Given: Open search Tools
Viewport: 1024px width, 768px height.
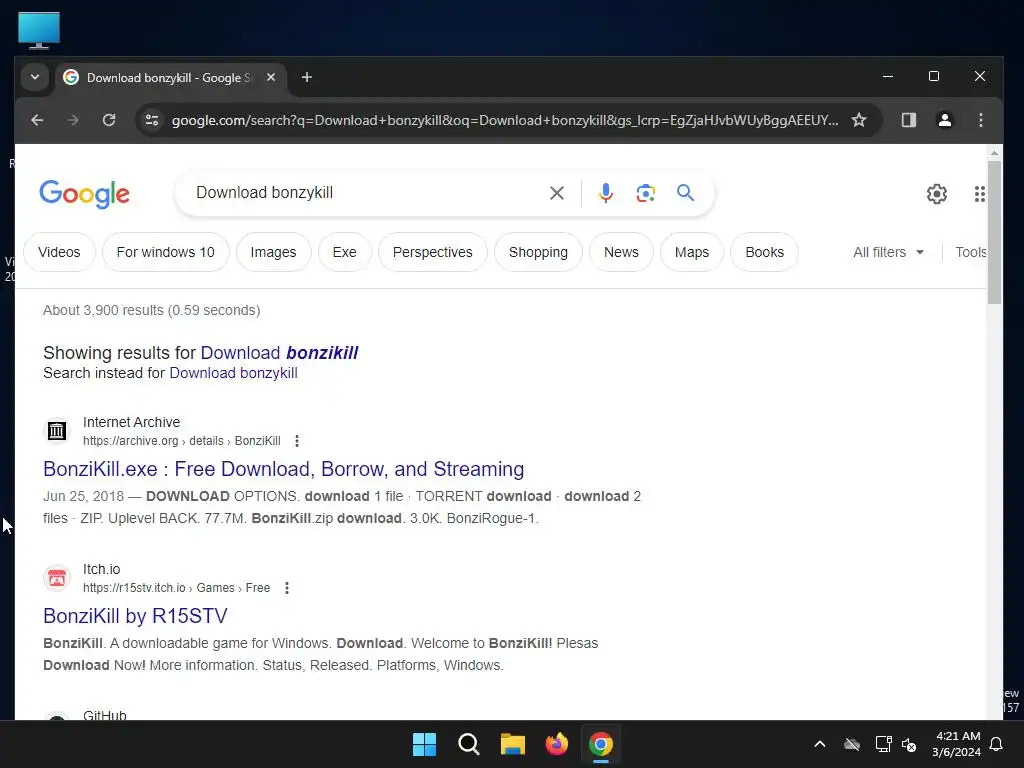Looking at the screenshot, I should point(970,252).
